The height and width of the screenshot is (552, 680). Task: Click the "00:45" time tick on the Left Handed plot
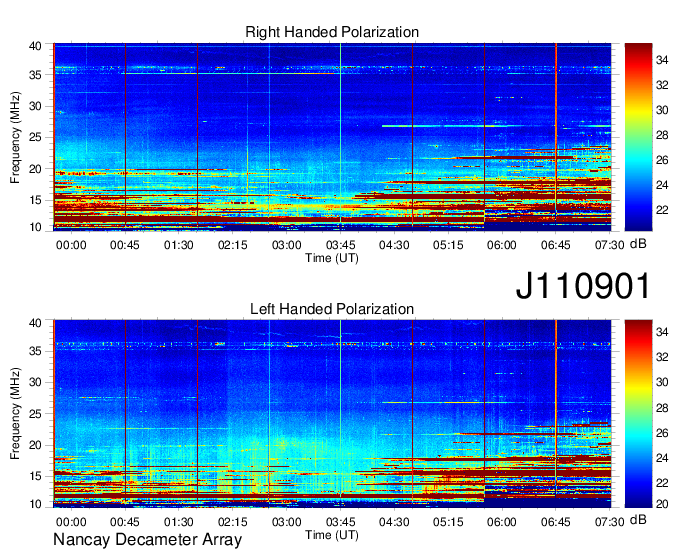(125, 522)
